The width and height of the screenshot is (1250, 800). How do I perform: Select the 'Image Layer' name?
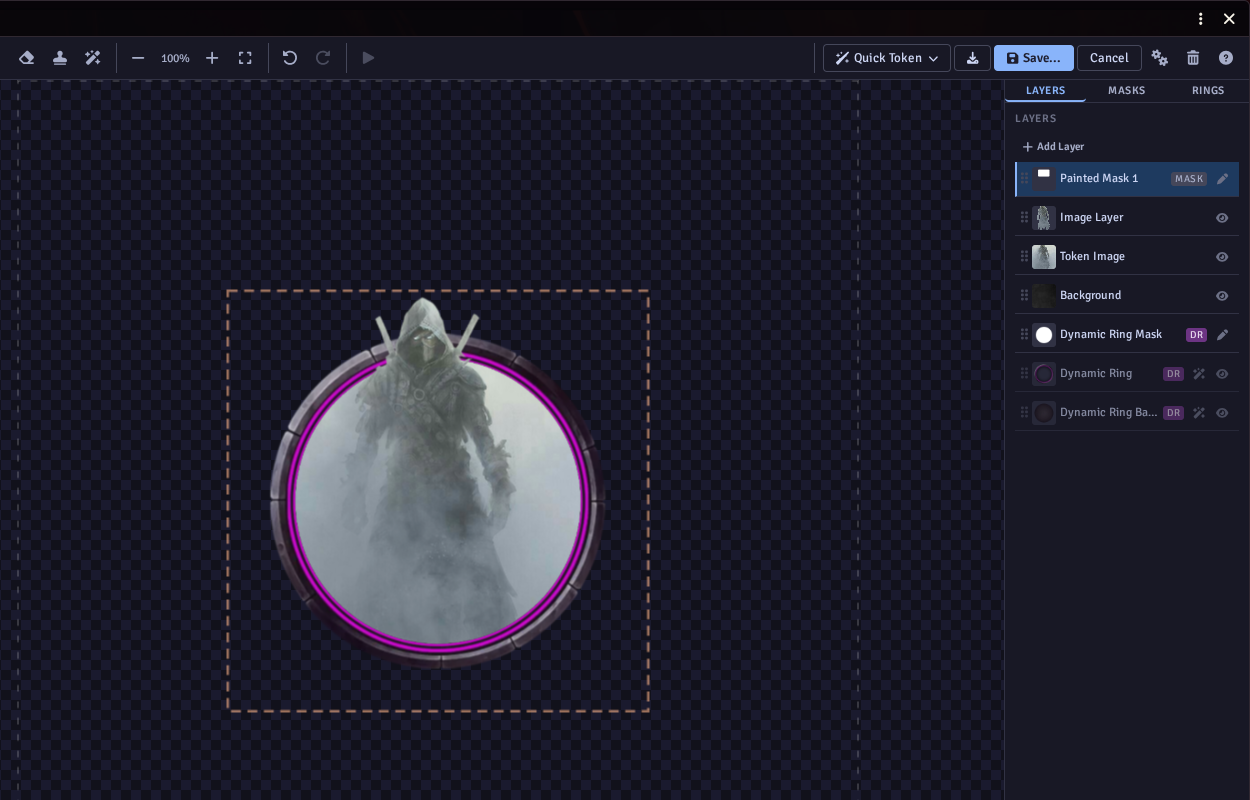[1091, 218]
